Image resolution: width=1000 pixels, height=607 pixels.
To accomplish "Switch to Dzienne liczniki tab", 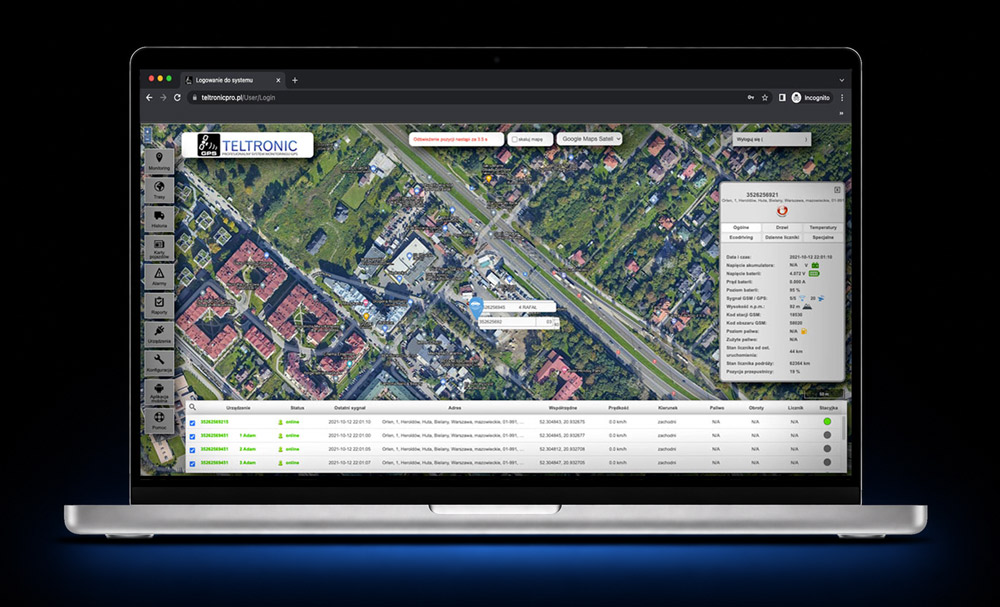I will point(783,237).
